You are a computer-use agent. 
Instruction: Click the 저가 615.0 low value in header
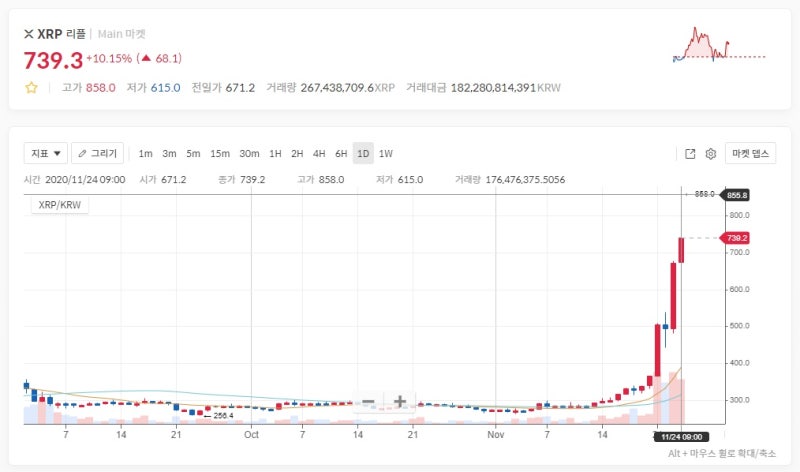[x=153, y=88]
